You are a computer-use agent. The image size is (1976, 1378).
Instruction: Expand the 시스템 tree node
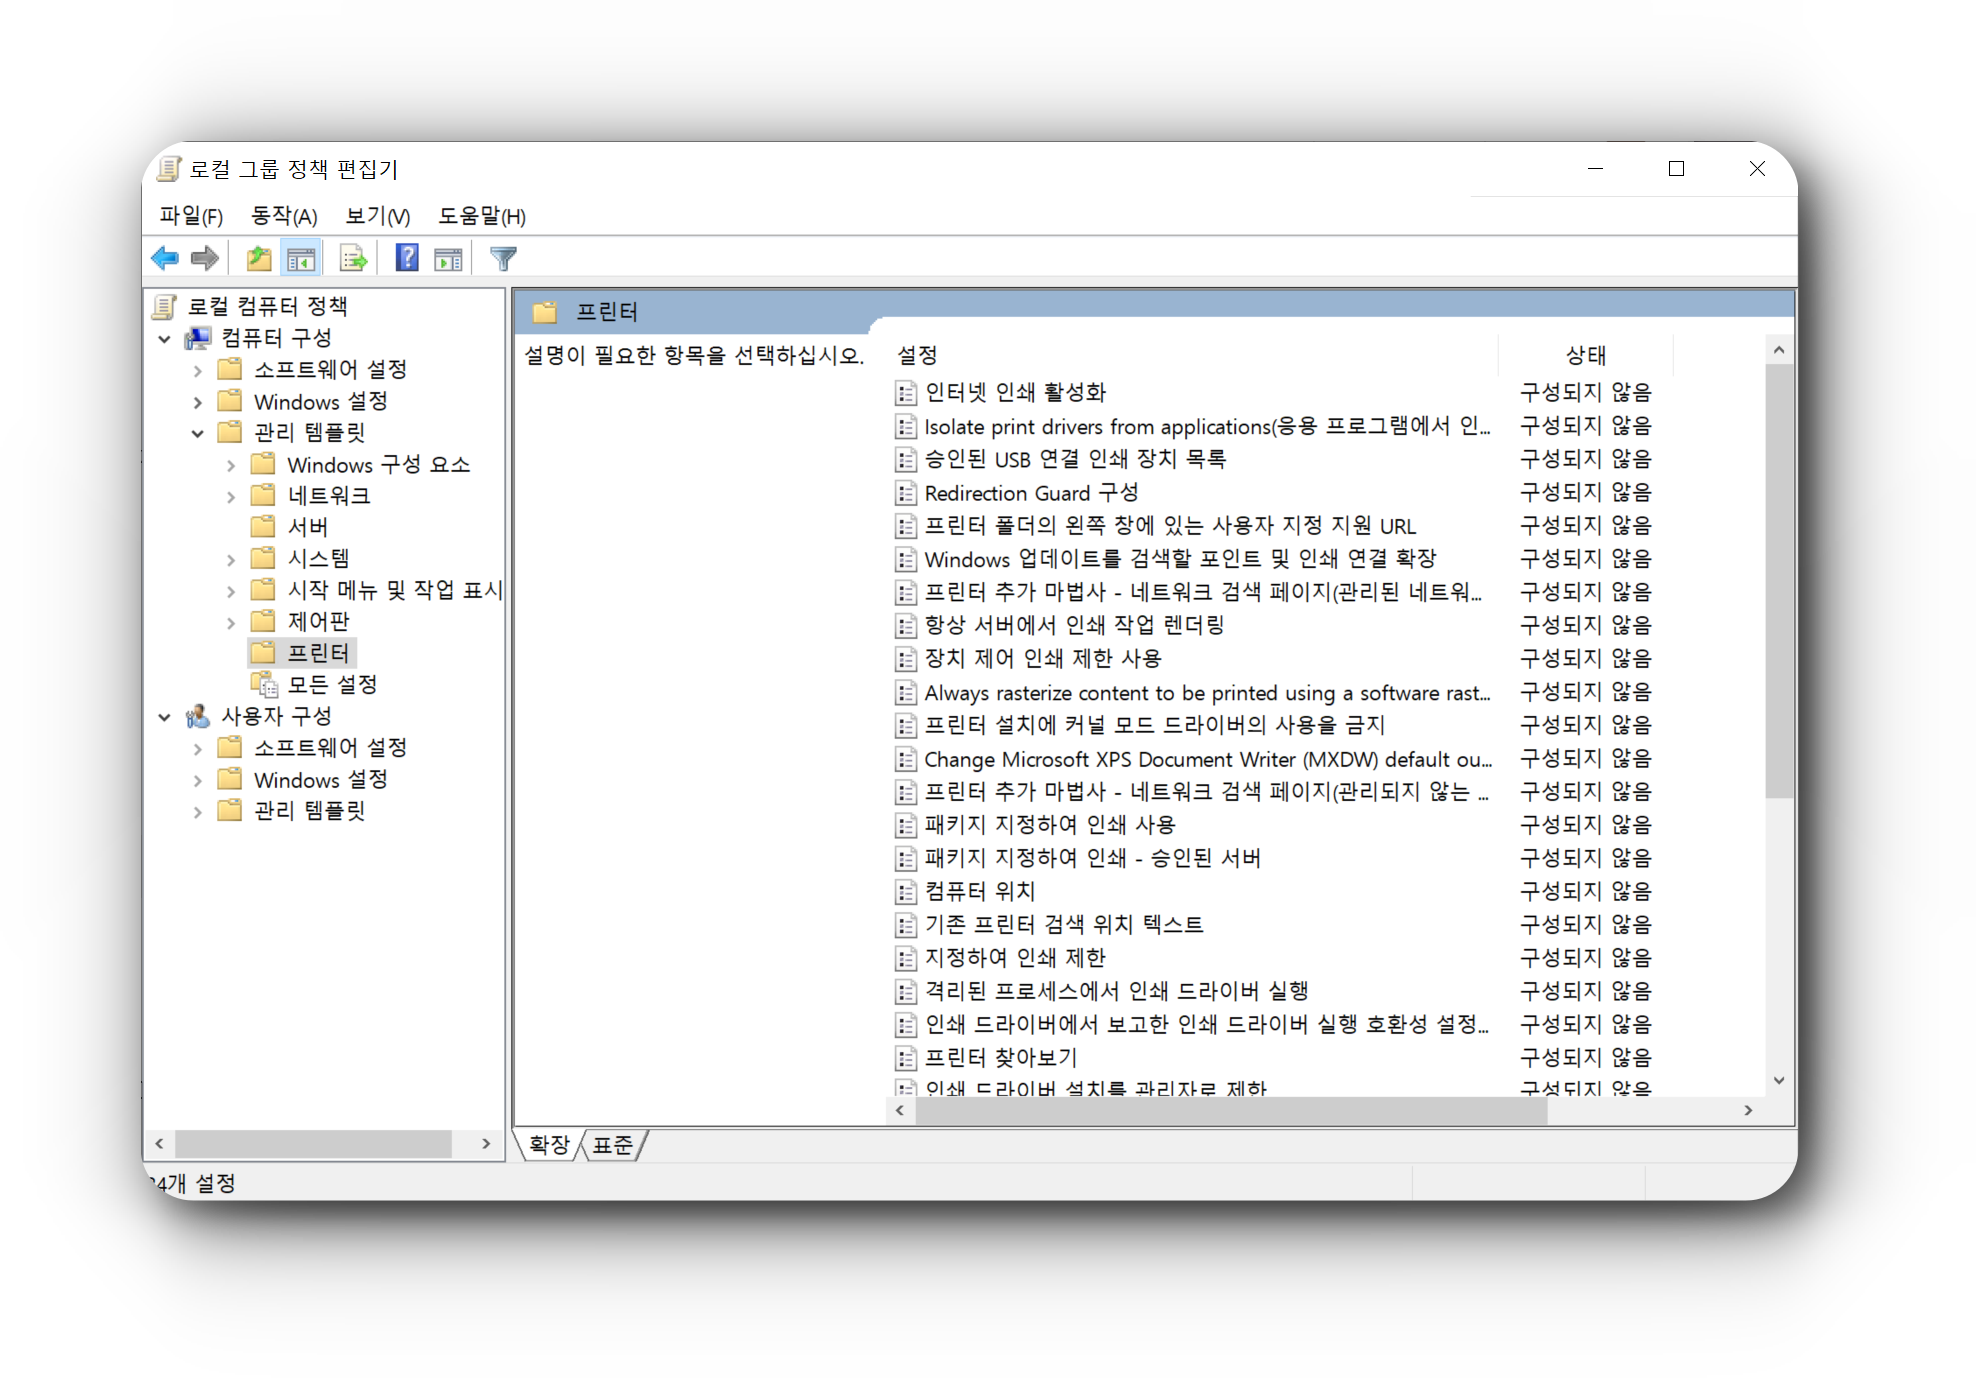point(231,558)
